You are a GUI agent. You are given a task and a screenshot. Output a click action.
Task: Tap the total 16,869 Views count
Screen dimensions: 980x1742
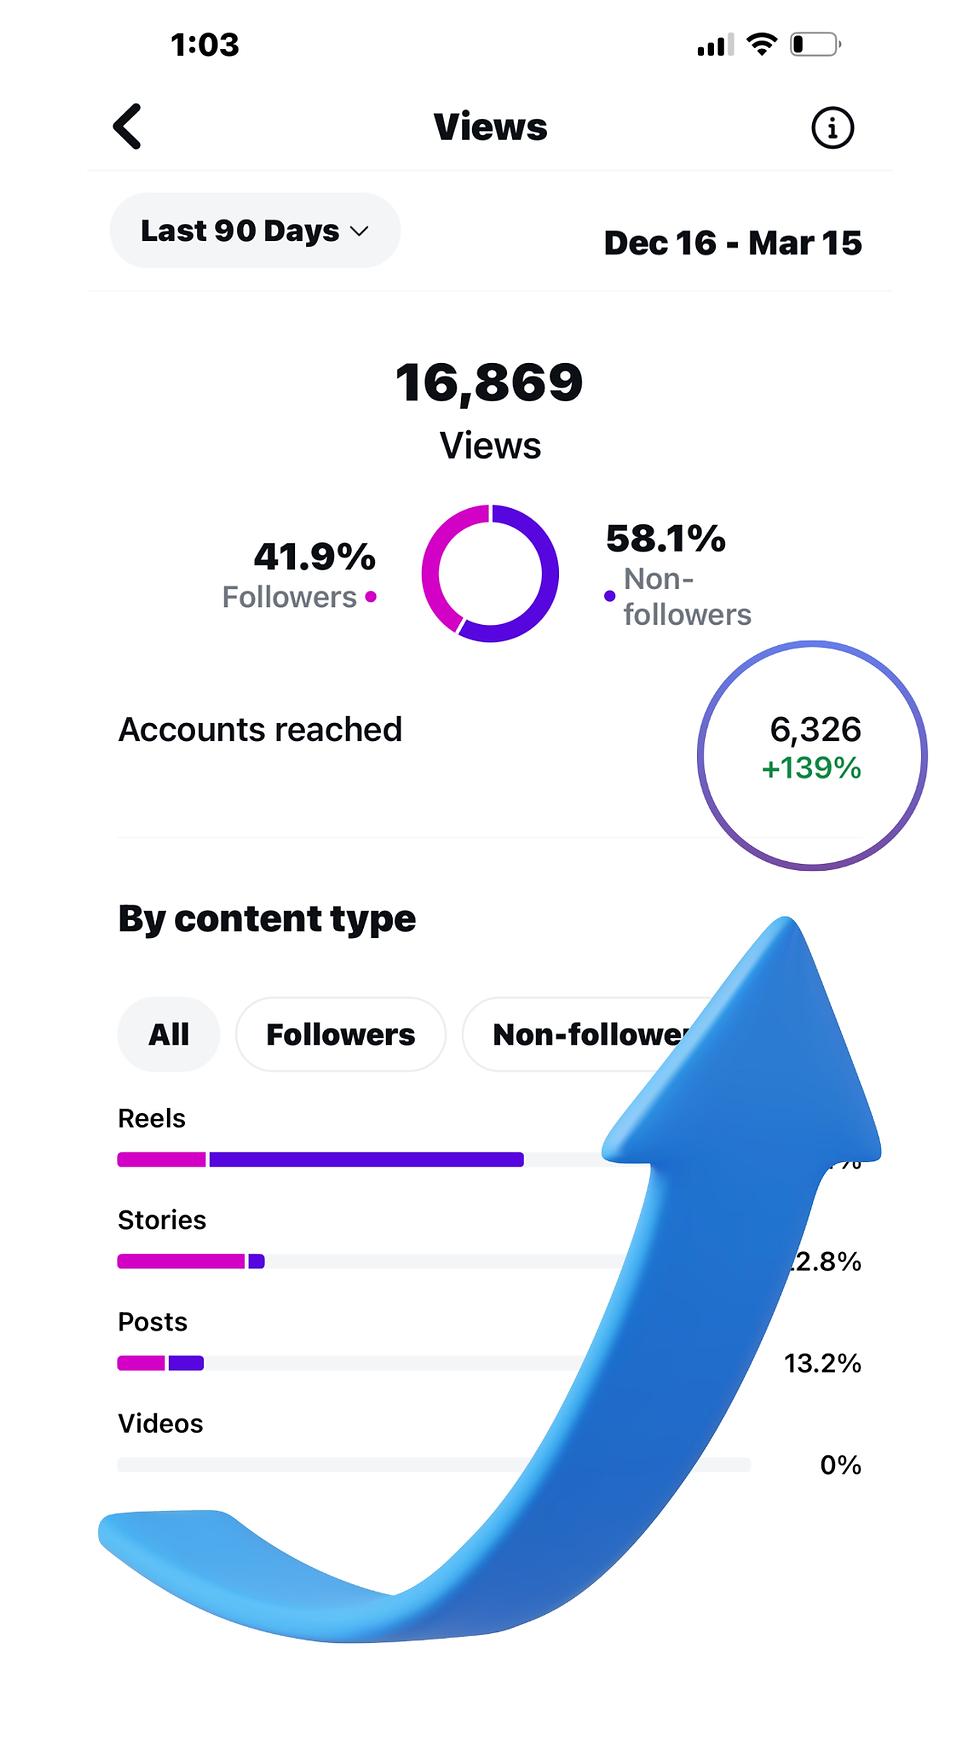pyautogui.click(x=489, y=381)
